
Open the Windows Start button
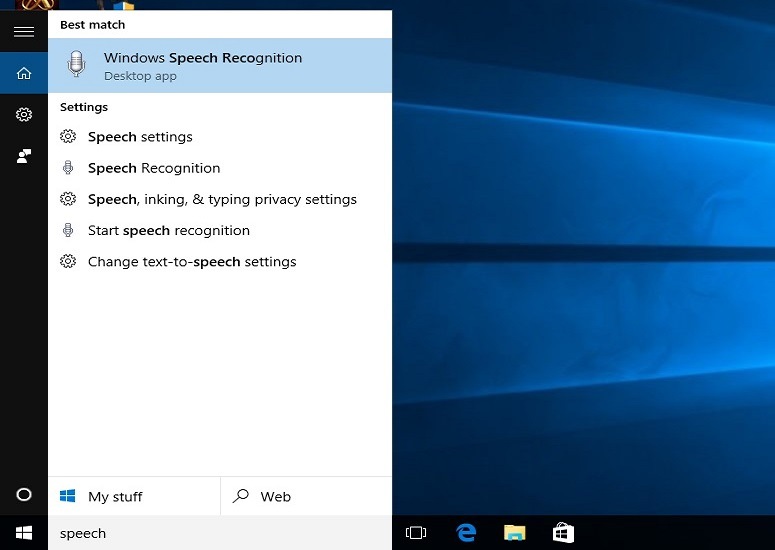(x=24, y=533)
